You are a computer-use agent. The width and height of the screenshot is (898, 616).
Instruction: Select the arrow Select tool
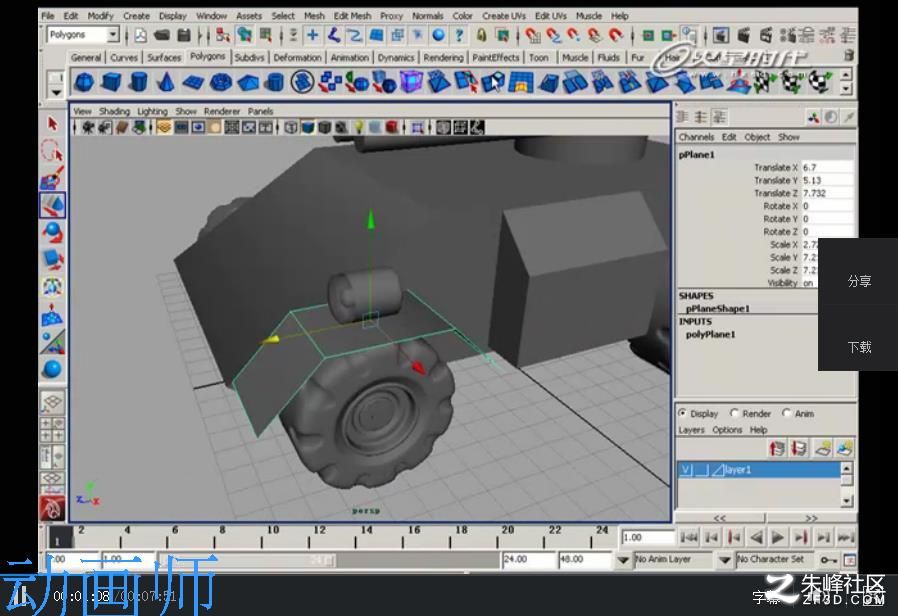(x=53, y=124)
